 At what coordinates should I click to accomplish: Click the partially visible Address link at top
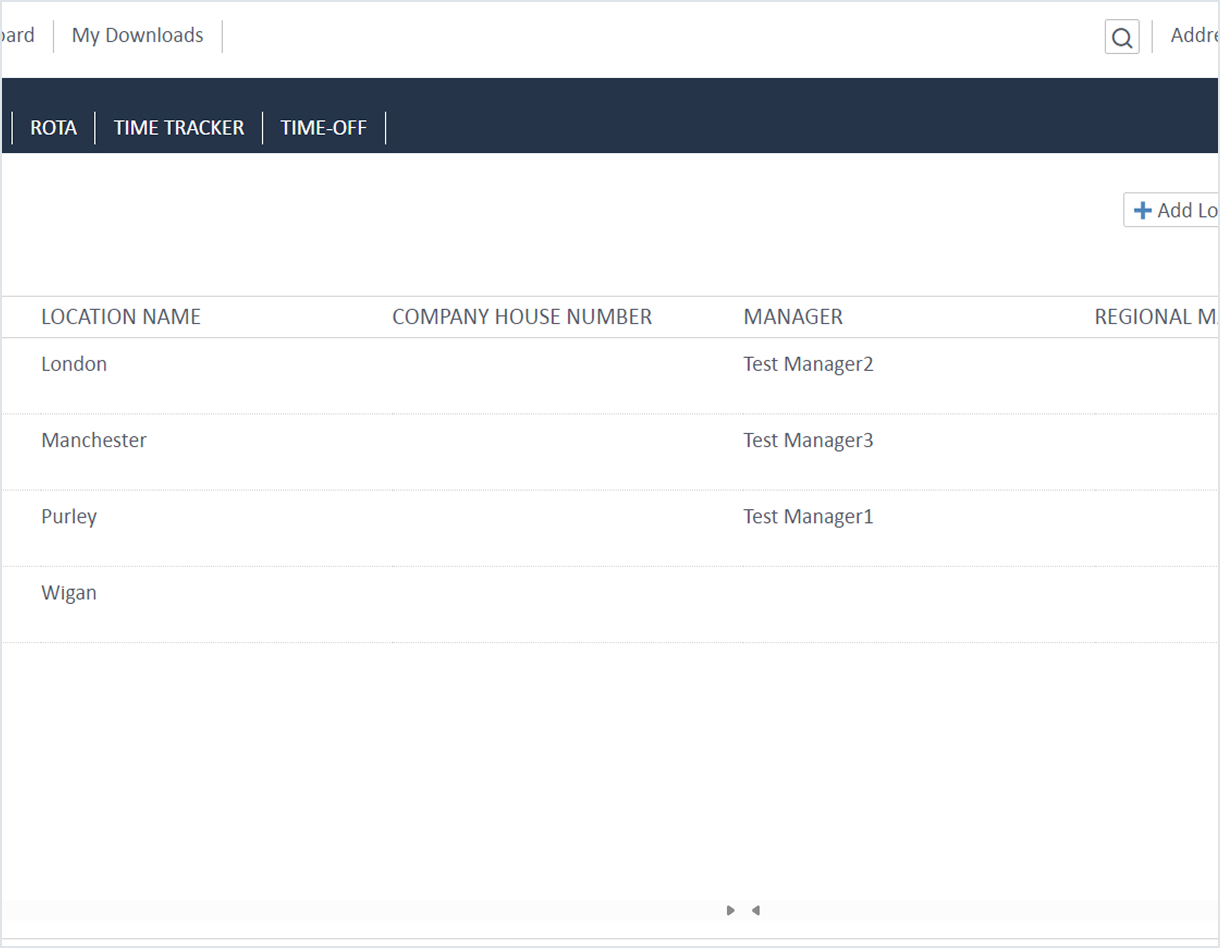coord(1194,36)
